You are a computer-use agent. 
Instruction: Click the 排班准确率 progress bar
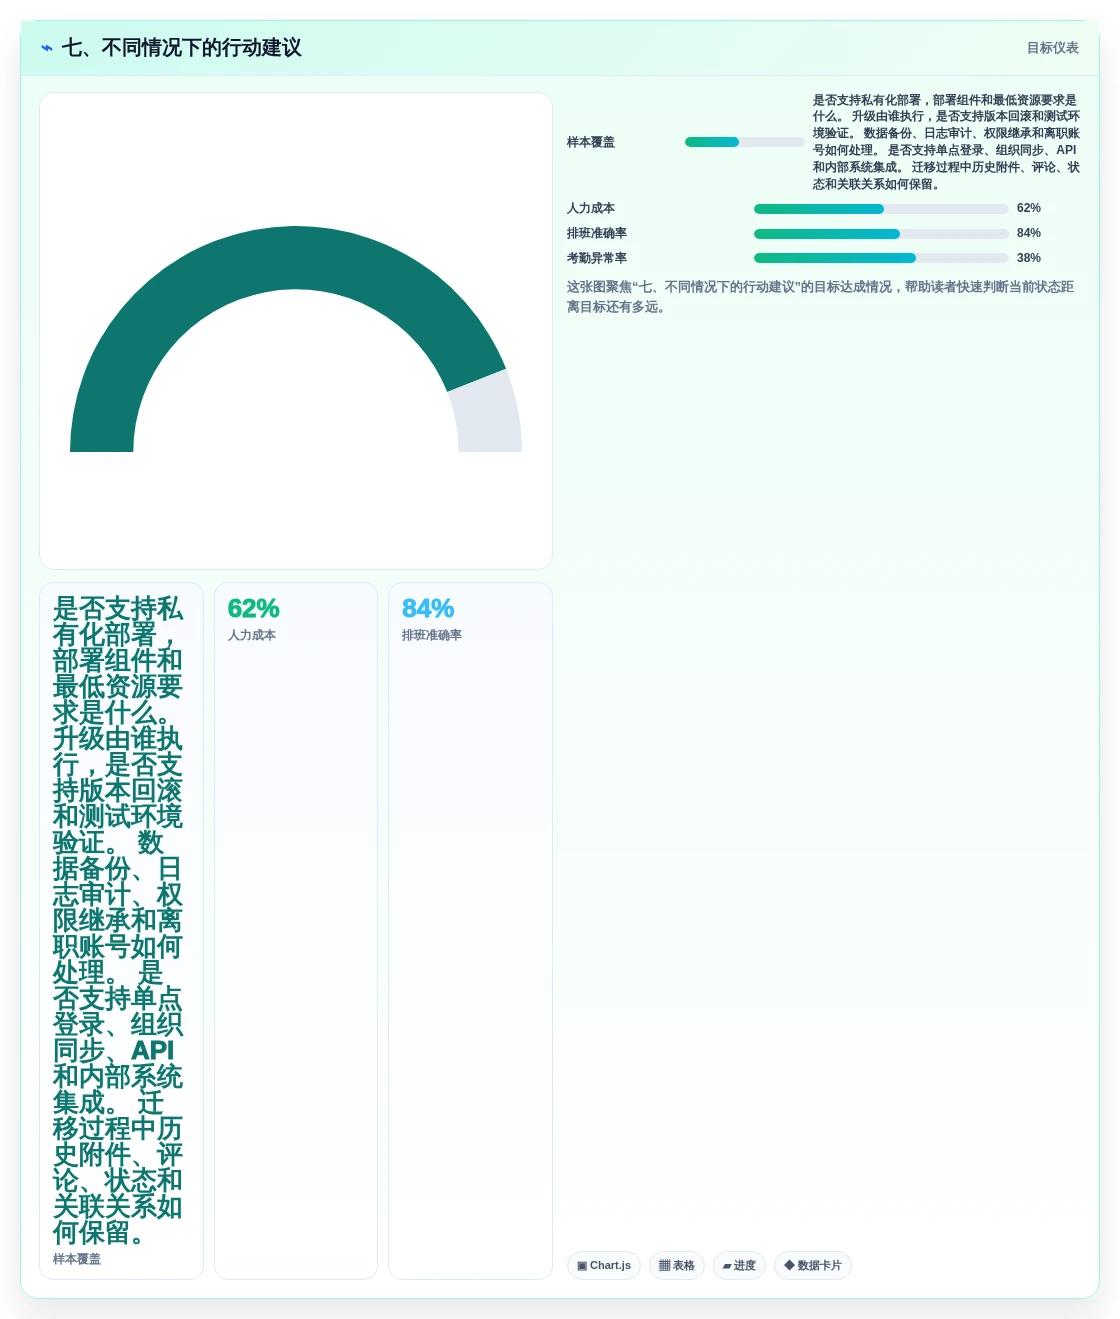point(881,234)
